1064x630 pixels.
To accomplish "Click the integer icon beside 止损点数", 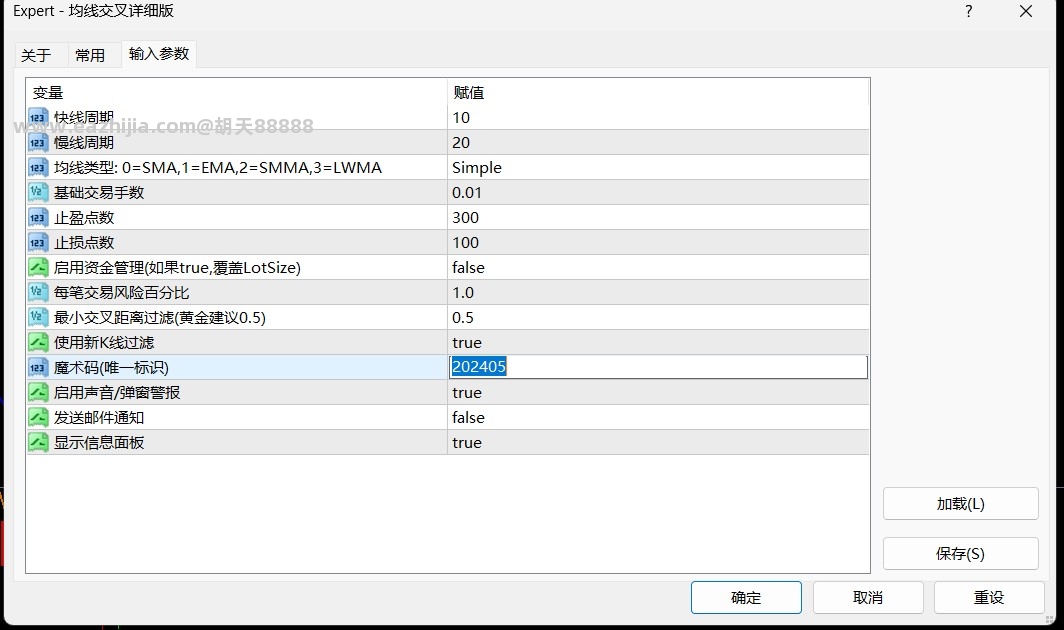I will coord(38,243).
